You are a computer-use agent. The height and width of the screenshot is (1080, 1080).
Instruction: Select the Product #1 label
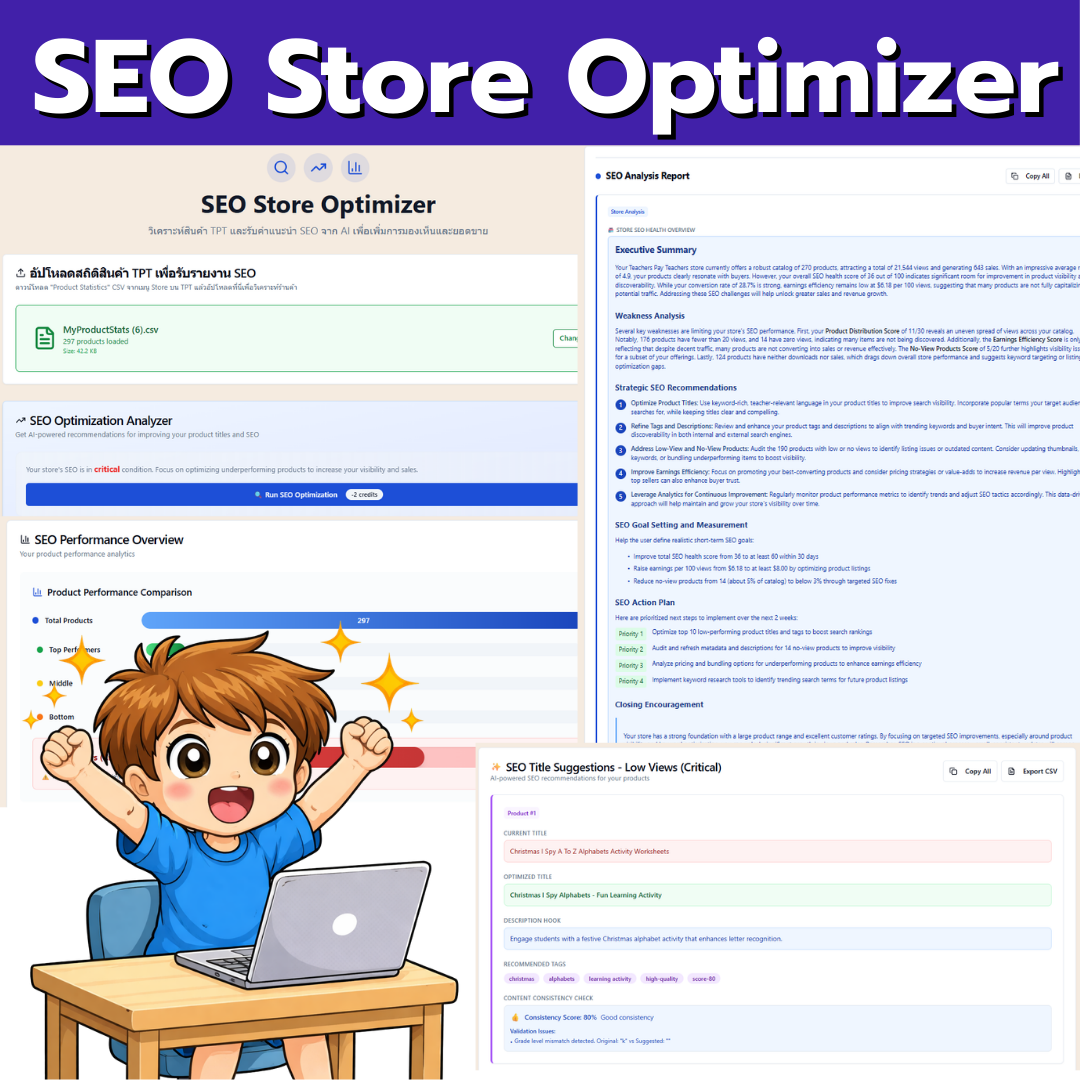pos(521,813)
